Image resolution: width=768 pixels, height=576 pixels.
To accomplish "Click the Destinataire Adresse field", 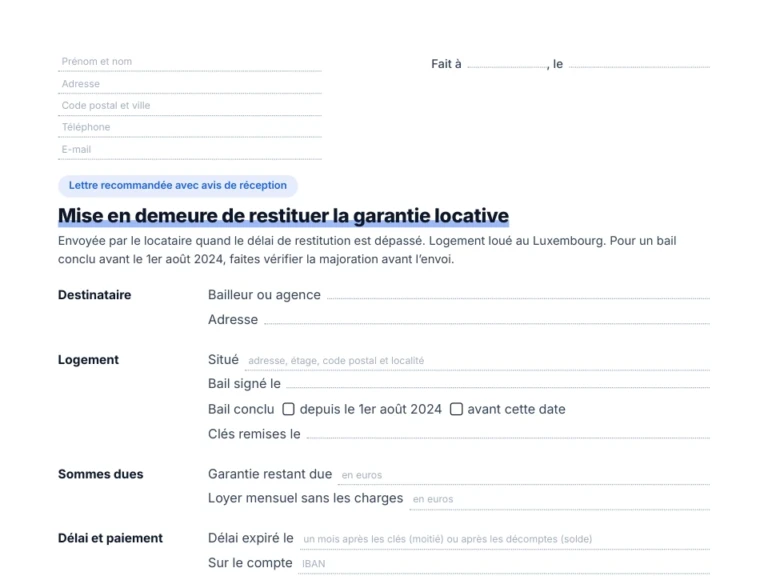I will coord(487,319).
